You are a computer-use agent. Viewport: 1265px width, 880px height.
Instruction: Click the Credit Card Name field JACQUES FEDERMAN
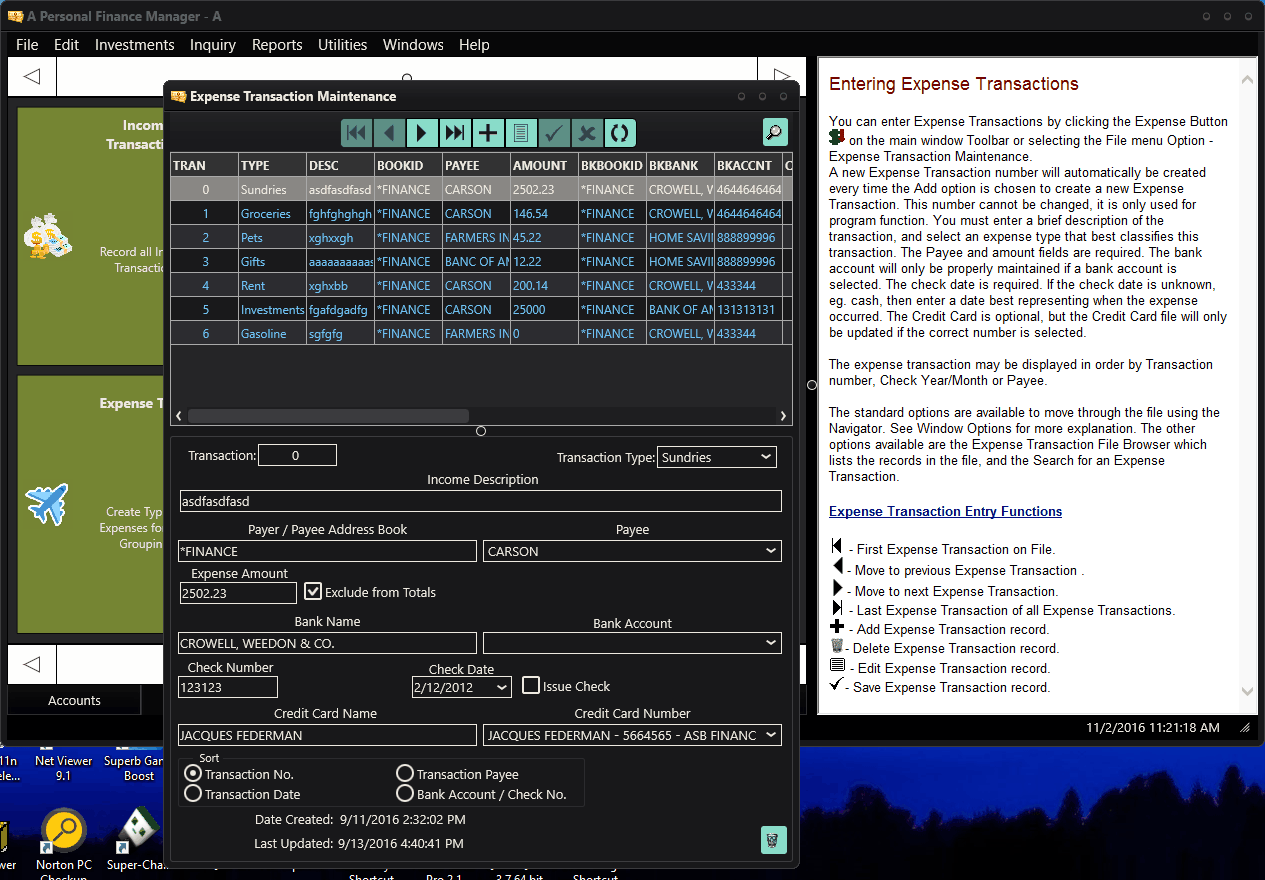328,735
